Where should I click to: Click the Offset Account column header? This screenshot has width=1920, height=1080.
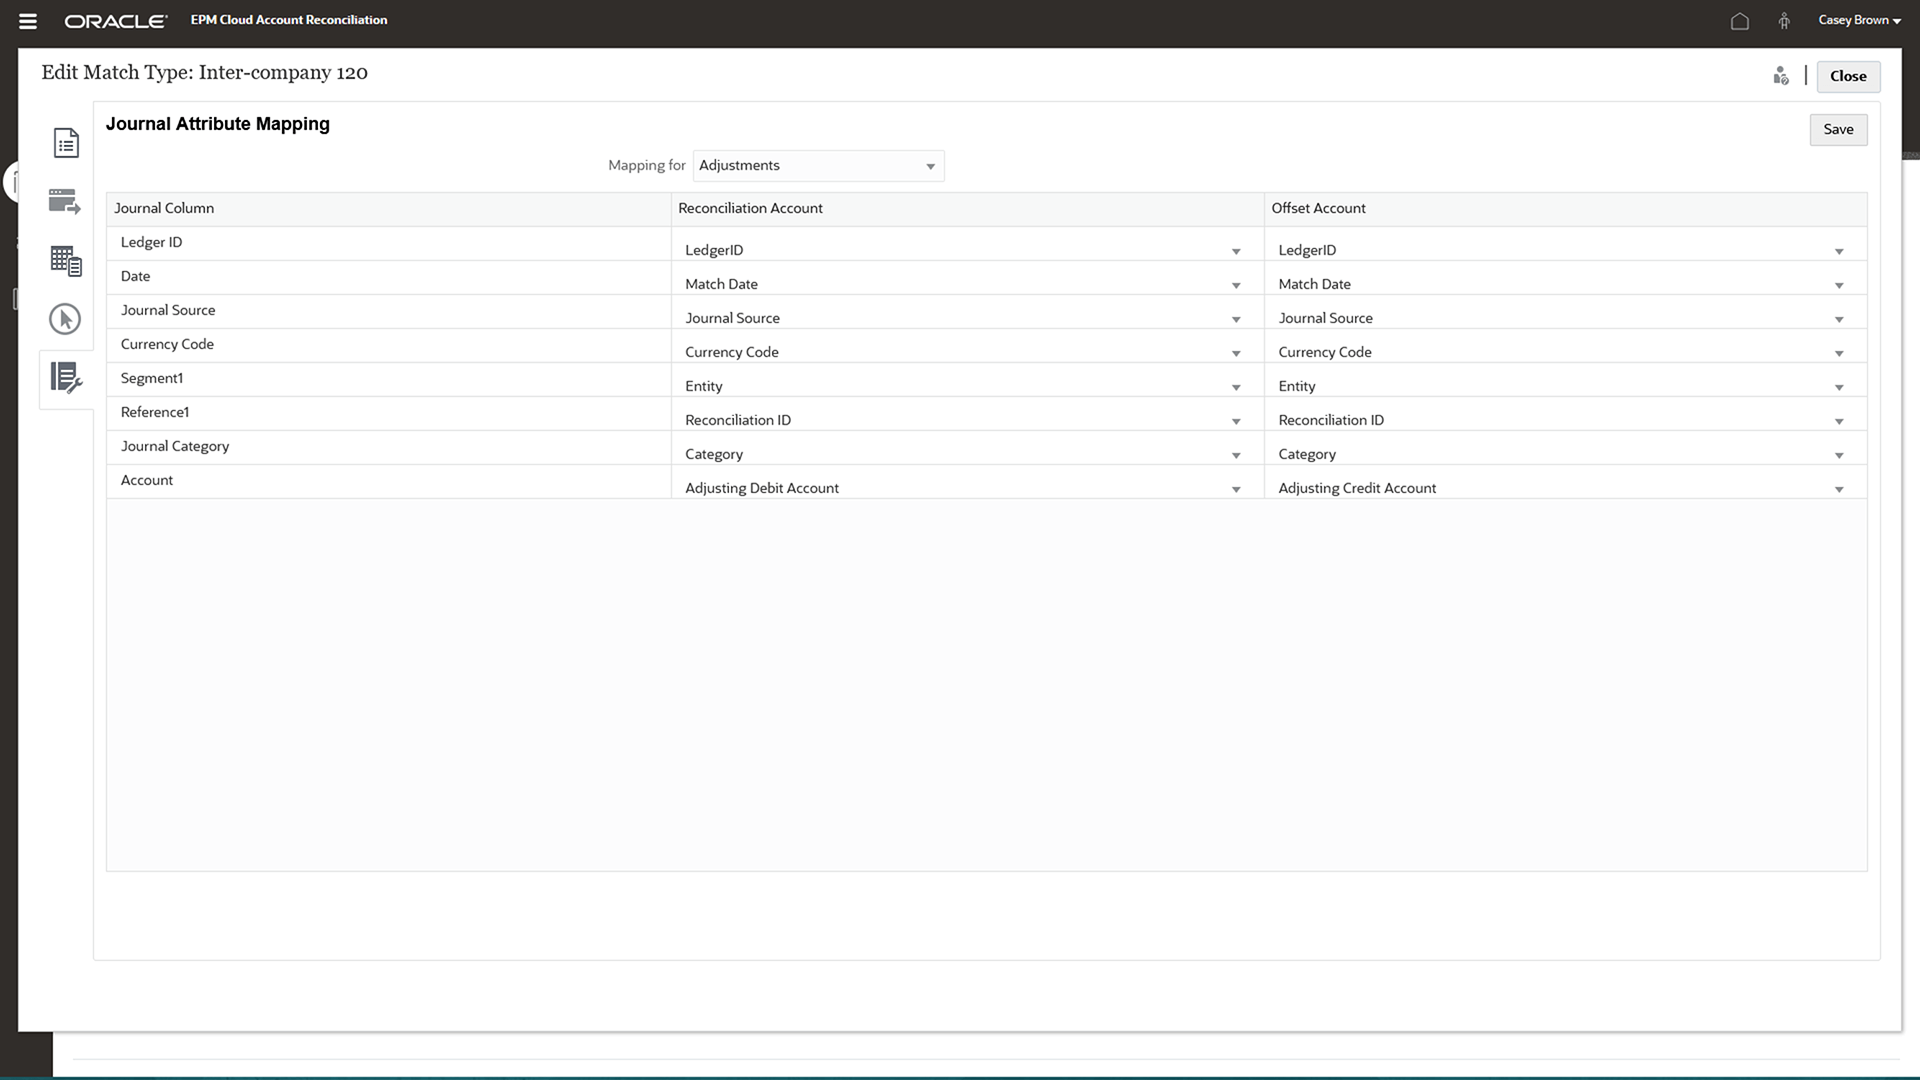[x=1318, y=208]
